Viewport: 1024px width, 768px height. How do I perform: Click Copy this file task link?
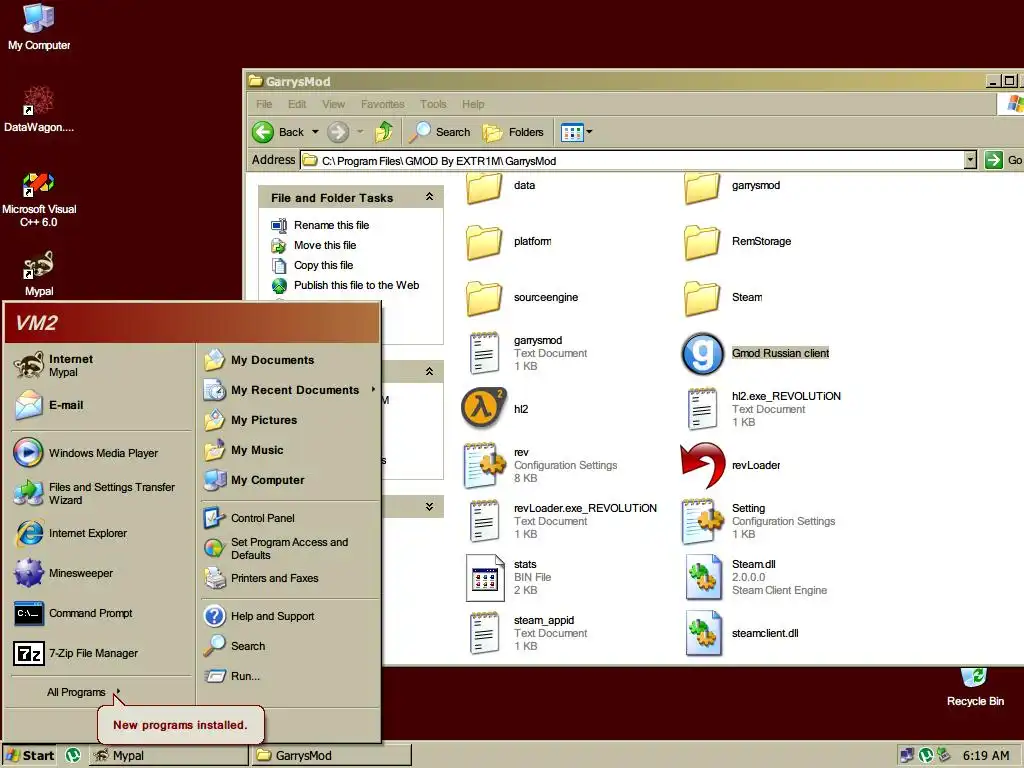point(323,265)
